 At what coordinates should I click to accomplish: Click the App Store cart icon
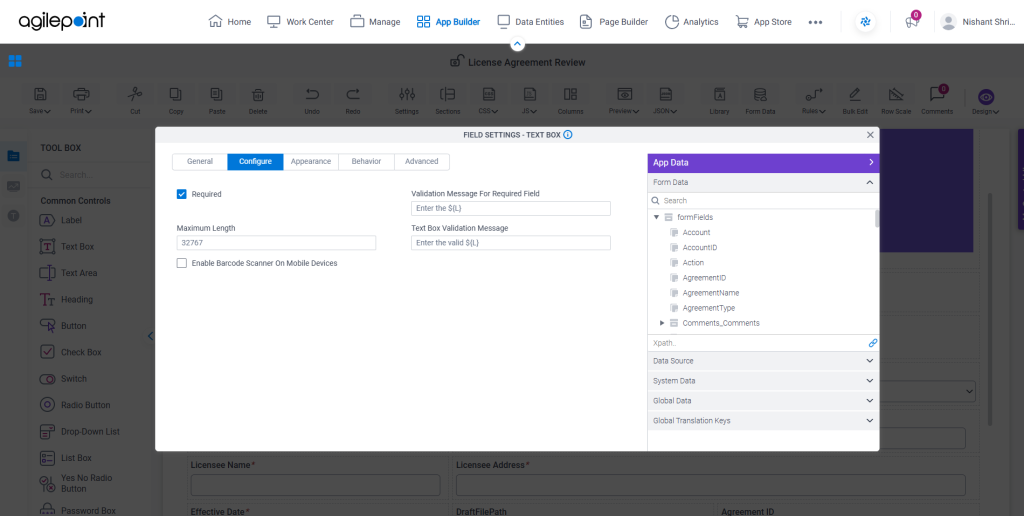point(741,22)
